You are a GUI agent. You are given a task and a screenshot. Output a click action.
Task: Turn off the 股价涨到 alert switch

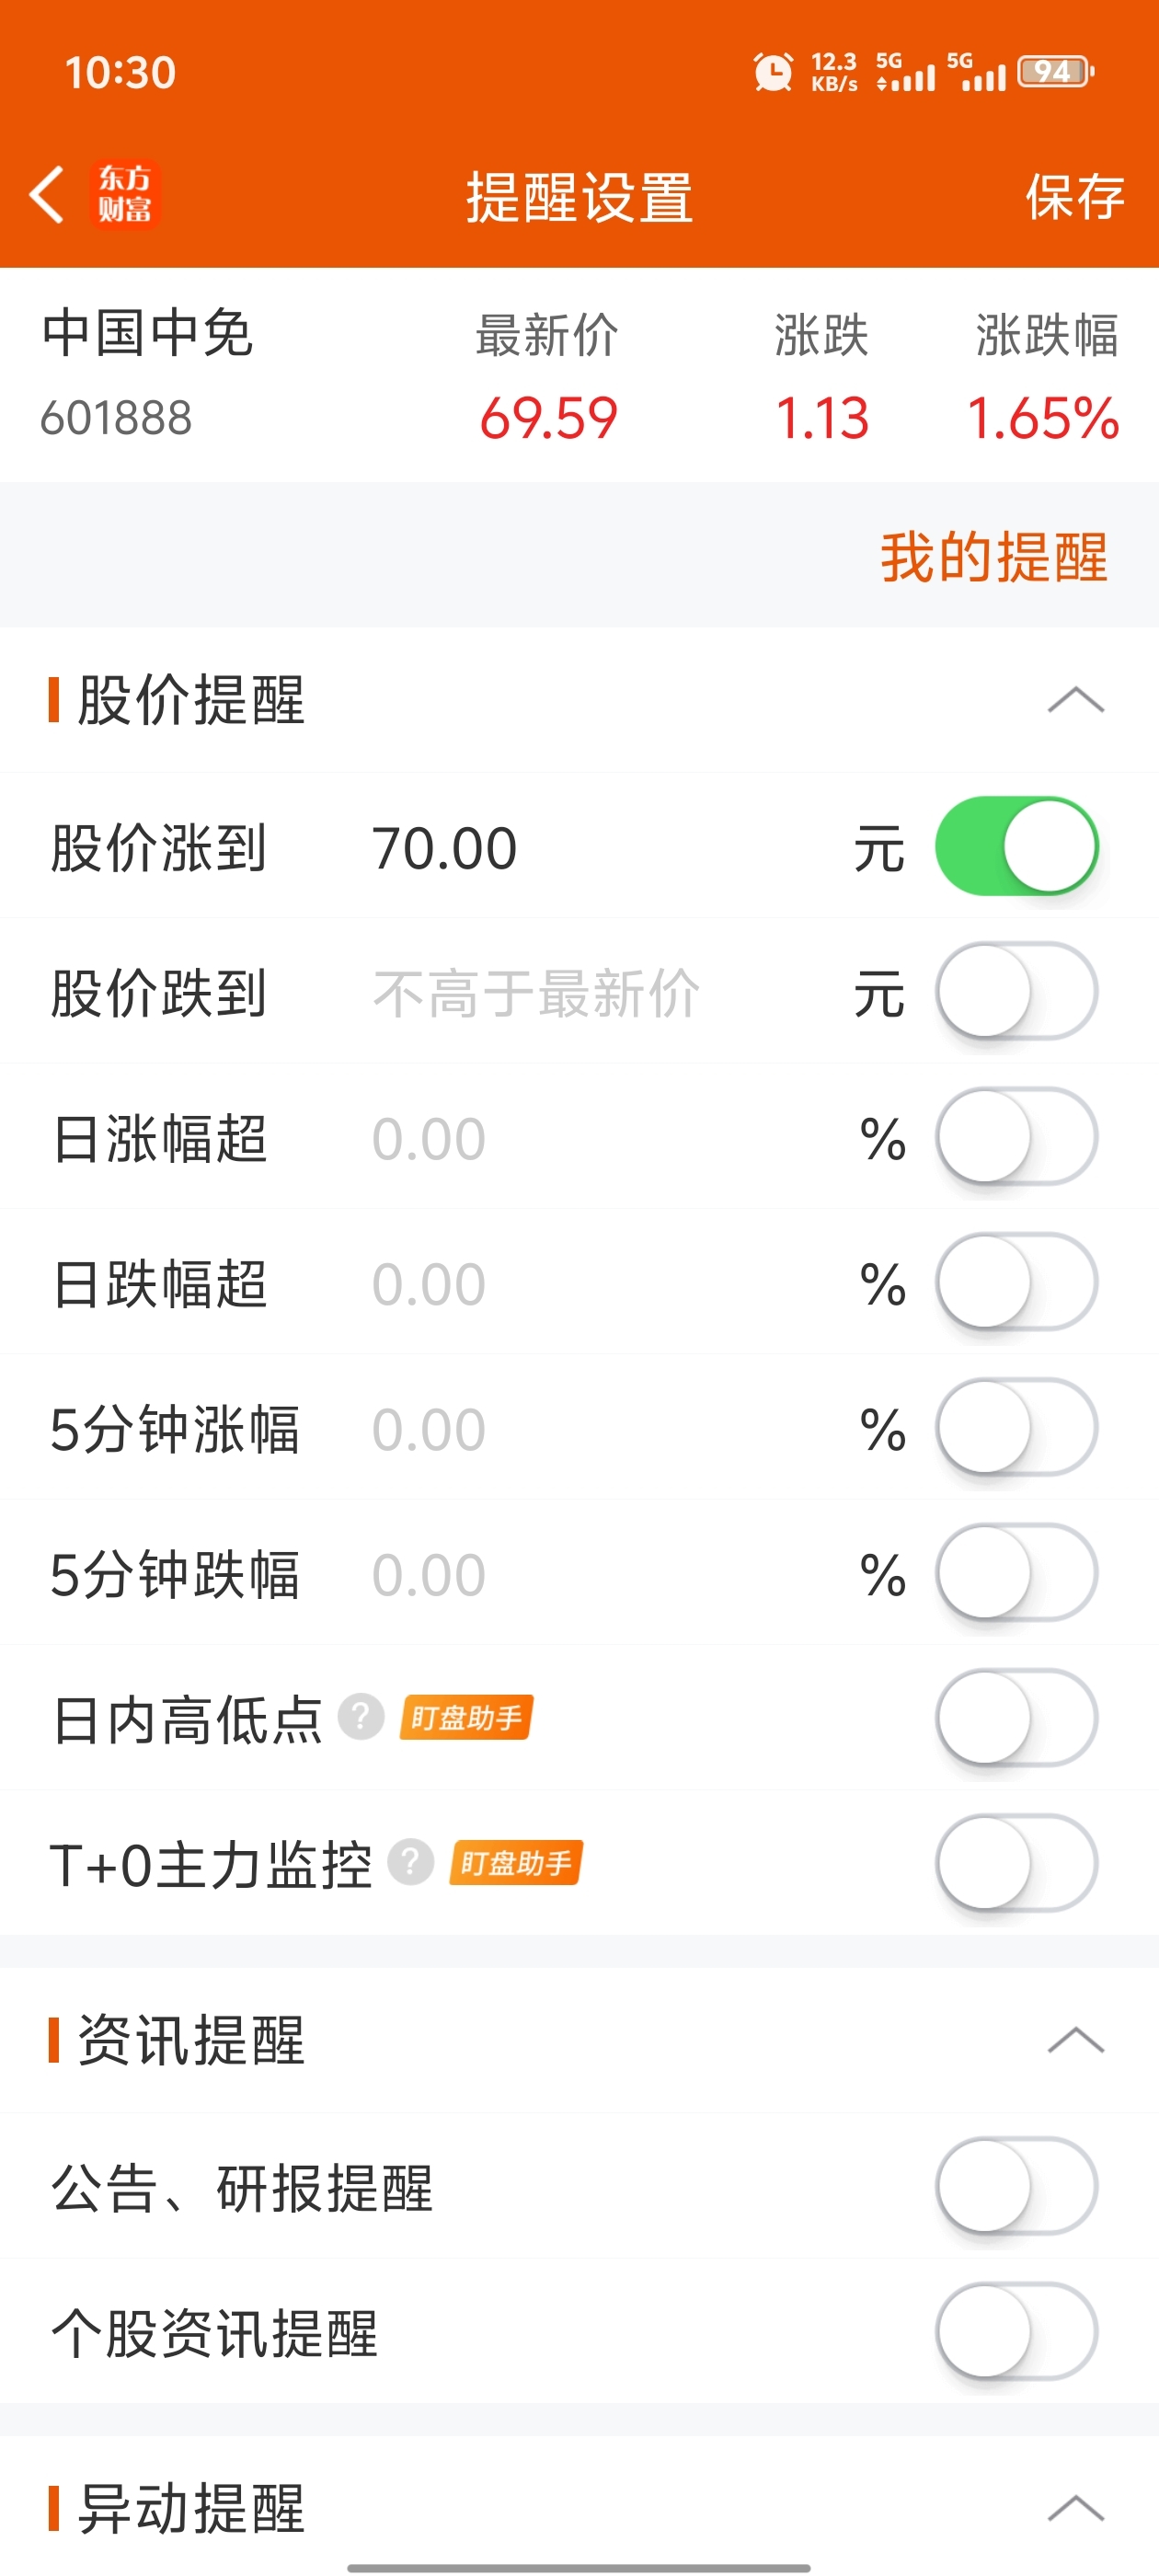point(1016,846)
